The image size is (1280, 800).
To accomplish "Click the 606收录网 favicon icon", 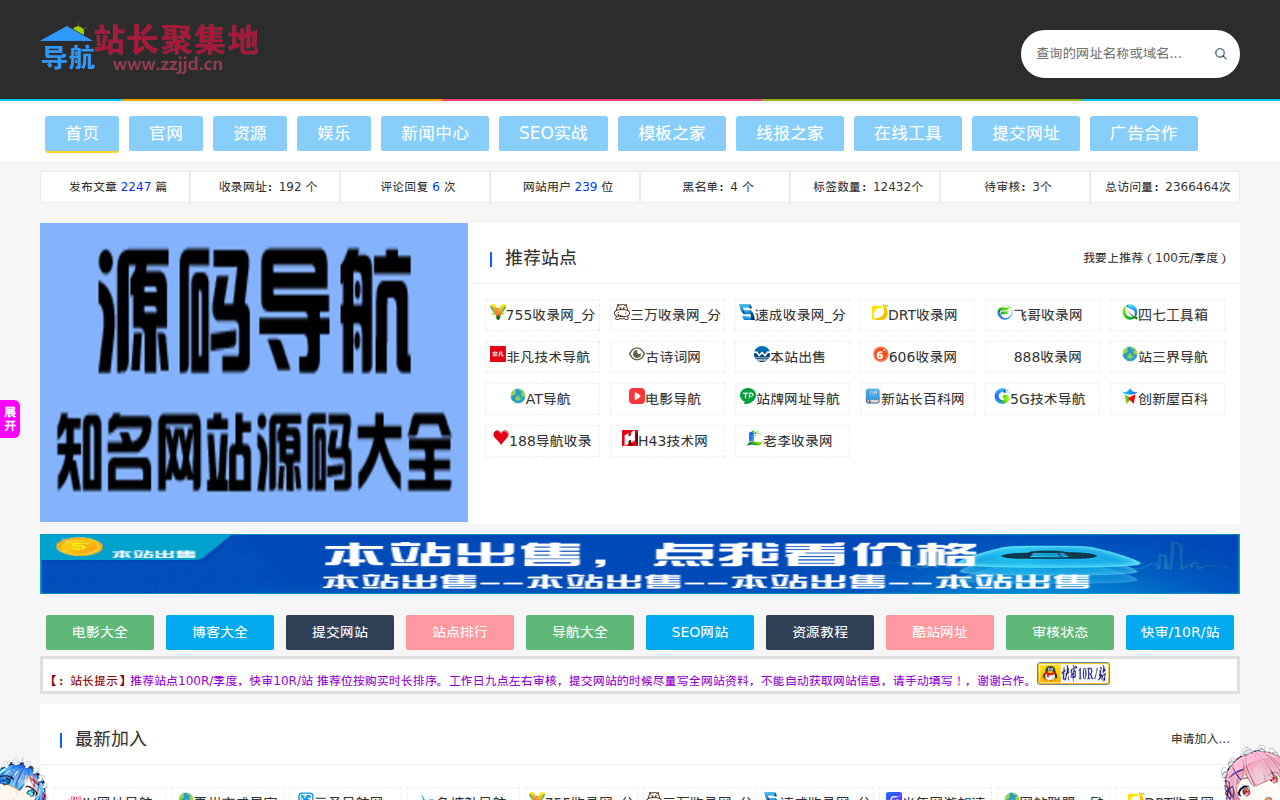I will (x=880, y=355).
